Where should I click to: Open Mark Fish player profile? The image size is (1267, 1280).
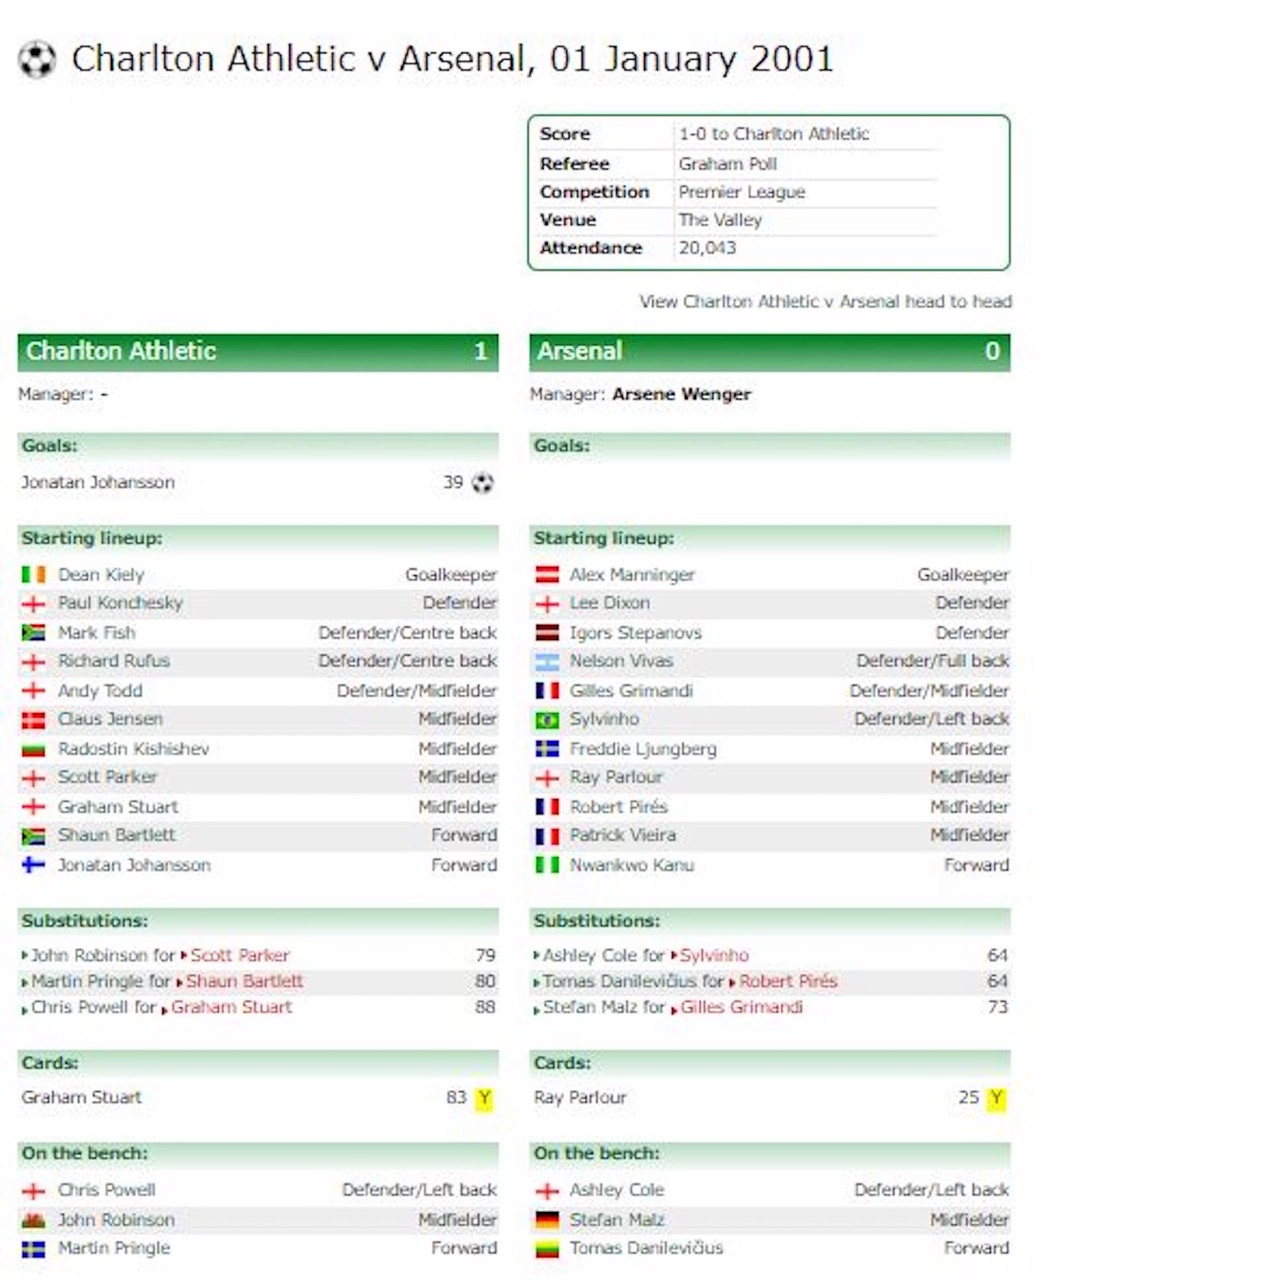coord(96,633)
